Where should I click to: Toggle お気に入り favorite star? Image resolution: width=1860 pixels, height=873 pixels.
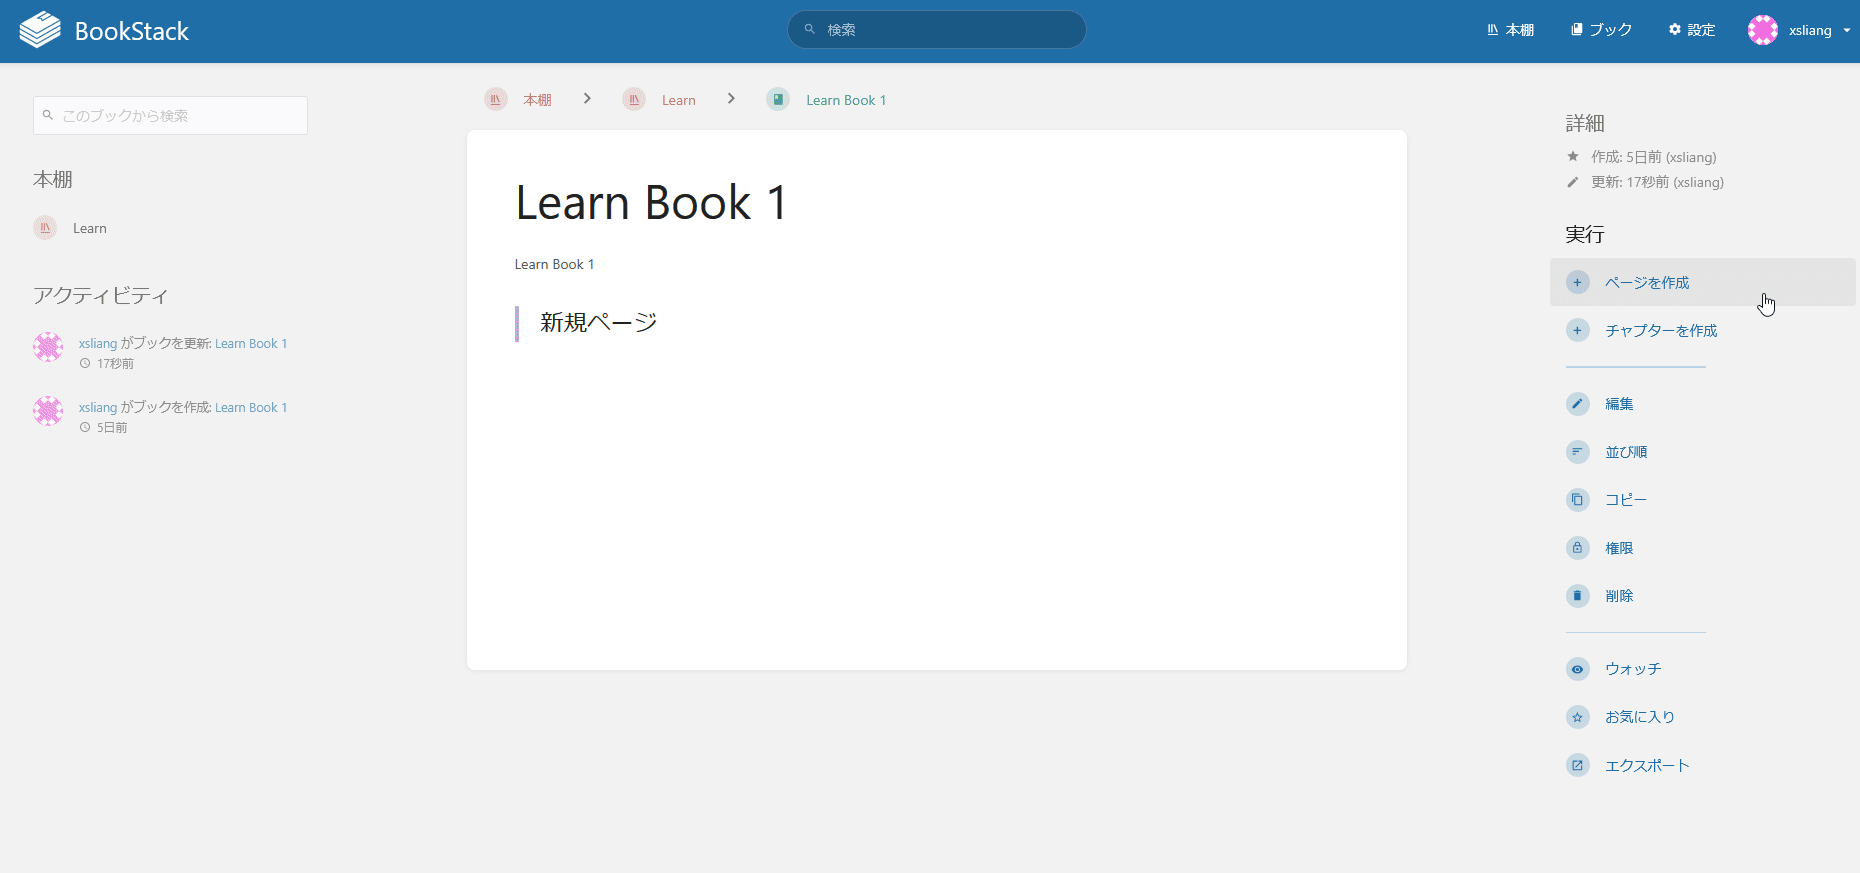coord(1577,717)
